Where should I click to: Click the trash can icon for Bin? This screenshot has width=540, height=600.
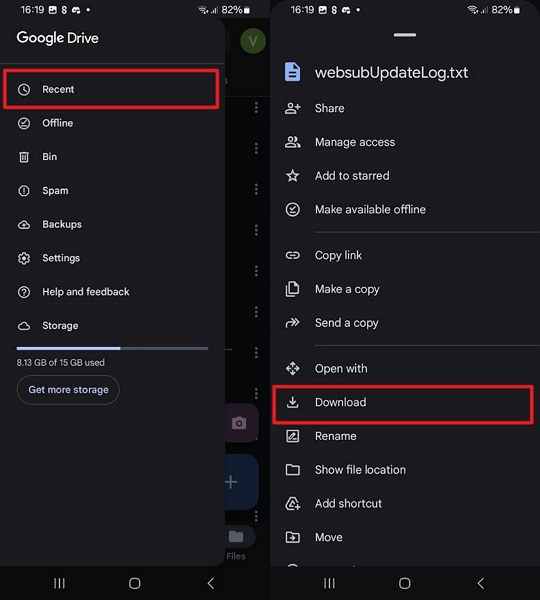pos(24,157)
